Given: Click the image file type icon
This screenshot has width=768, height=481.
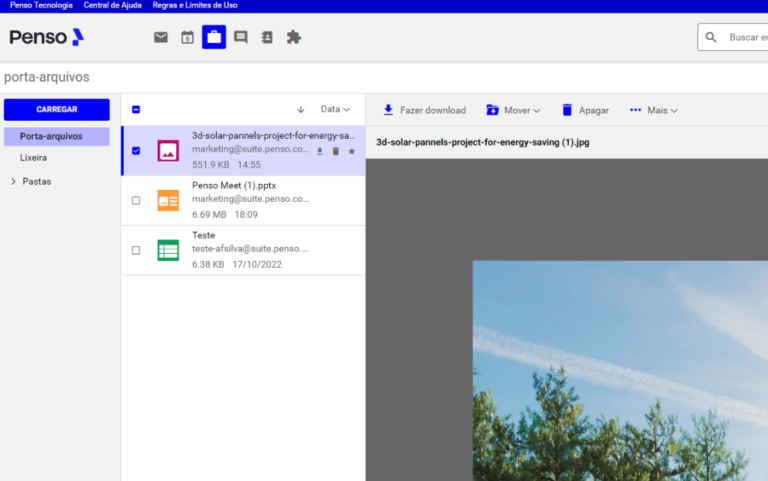Looking at the screenshot, I should 168,151.
